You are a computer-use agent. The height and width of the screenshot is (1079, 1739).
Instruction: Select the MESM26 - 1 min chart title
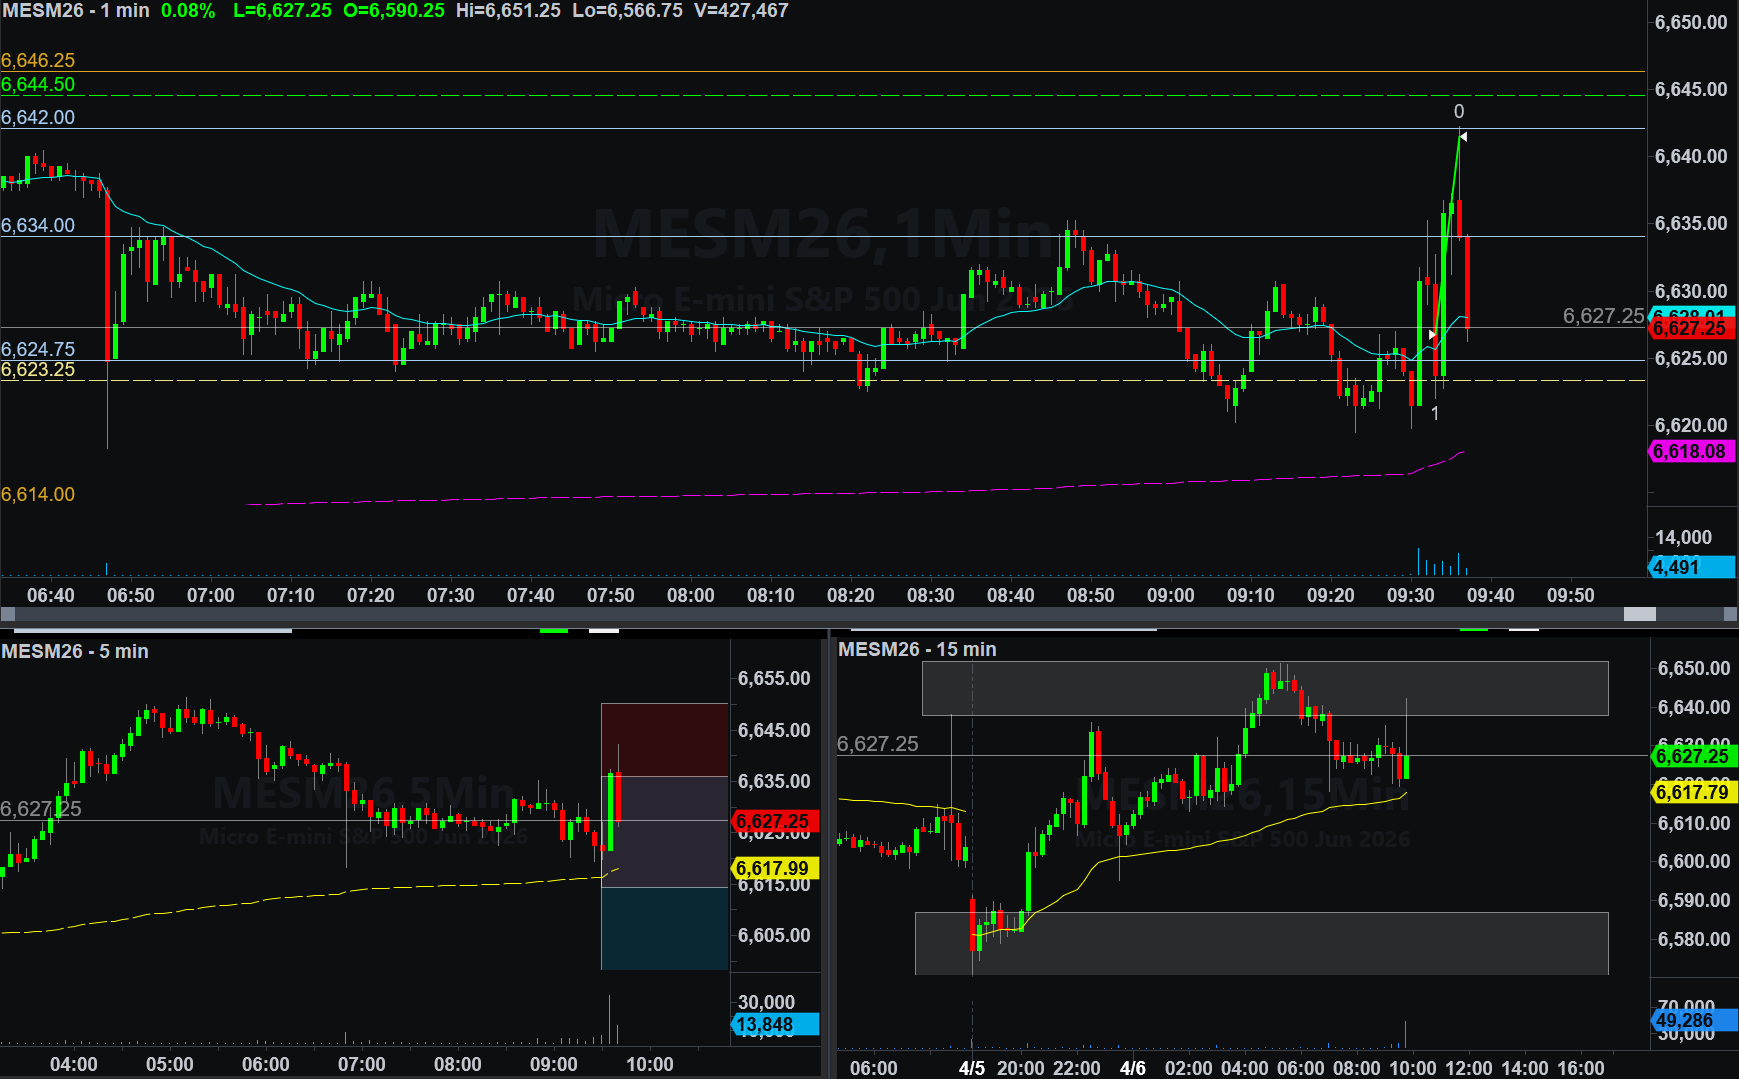[75, 11]
